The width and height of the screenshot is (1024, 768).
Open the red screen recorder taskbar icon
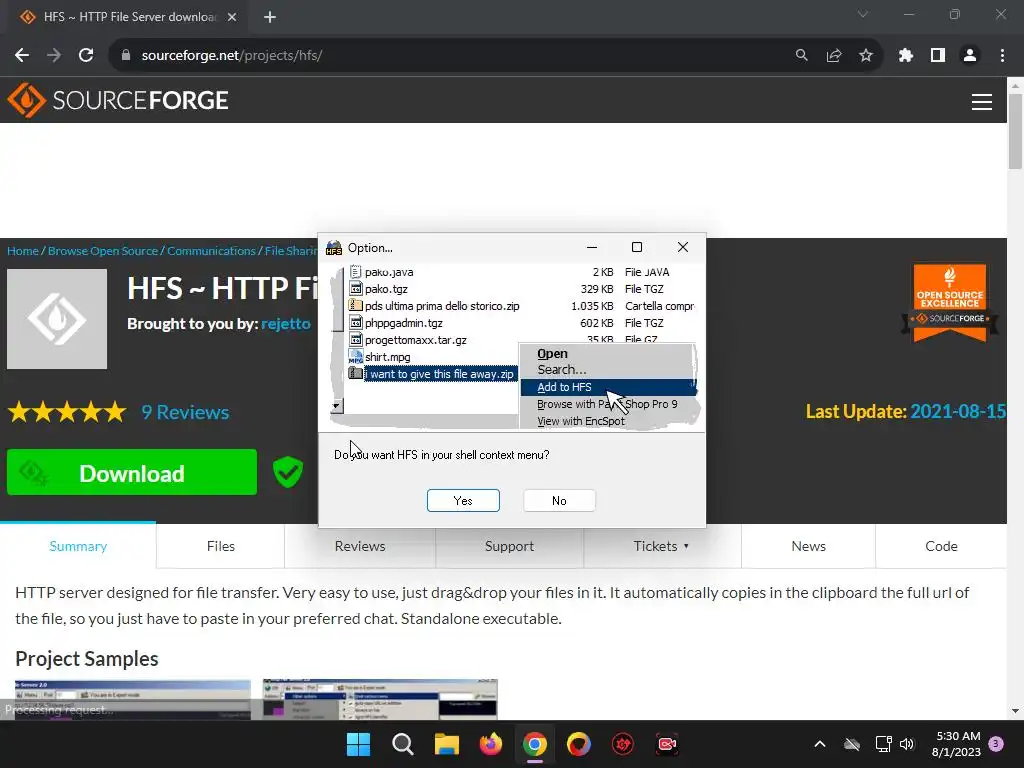(x=667, y=744)
